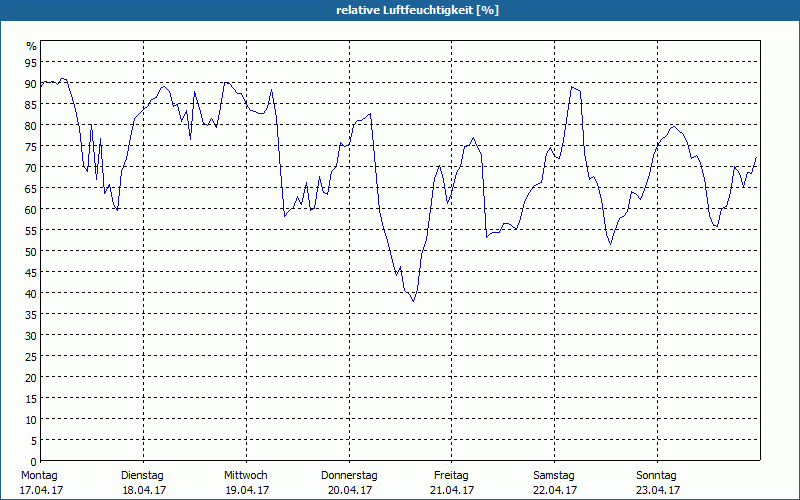Click the y-axis value 25
The height and width of the screenshot is (500, 800).
[x=31, y=357]
